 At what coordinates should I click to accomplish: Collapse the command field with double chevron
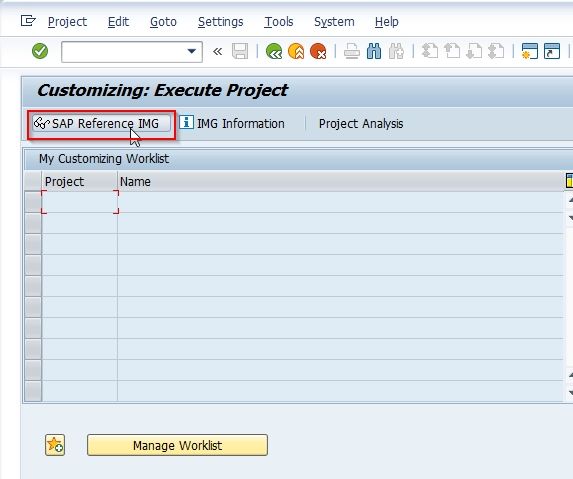[217, 52]
